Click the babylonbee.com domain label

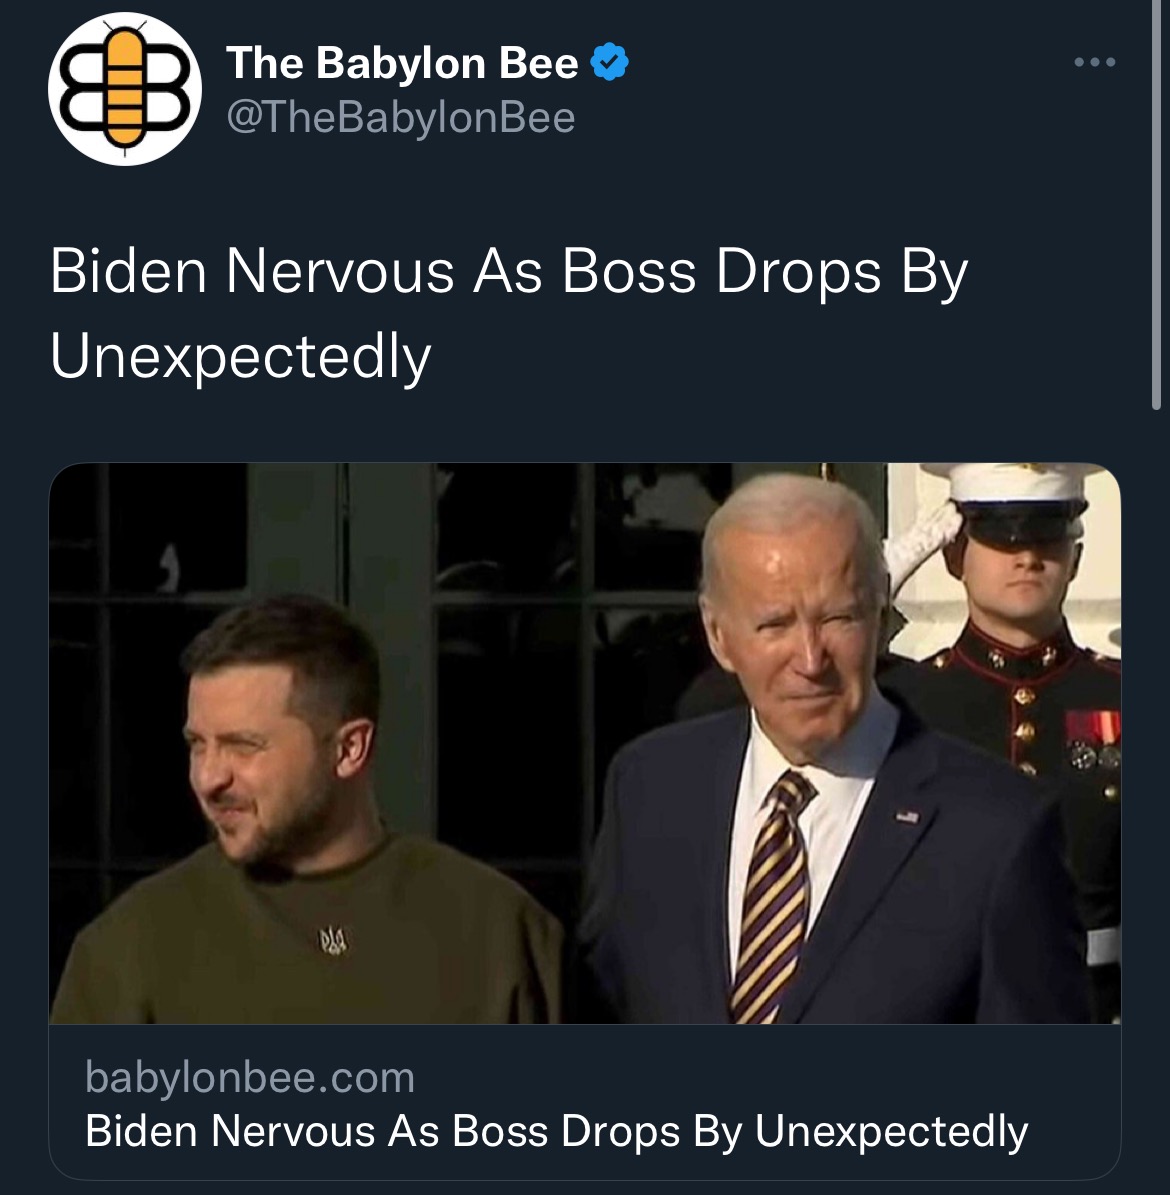click(250, 1077)
